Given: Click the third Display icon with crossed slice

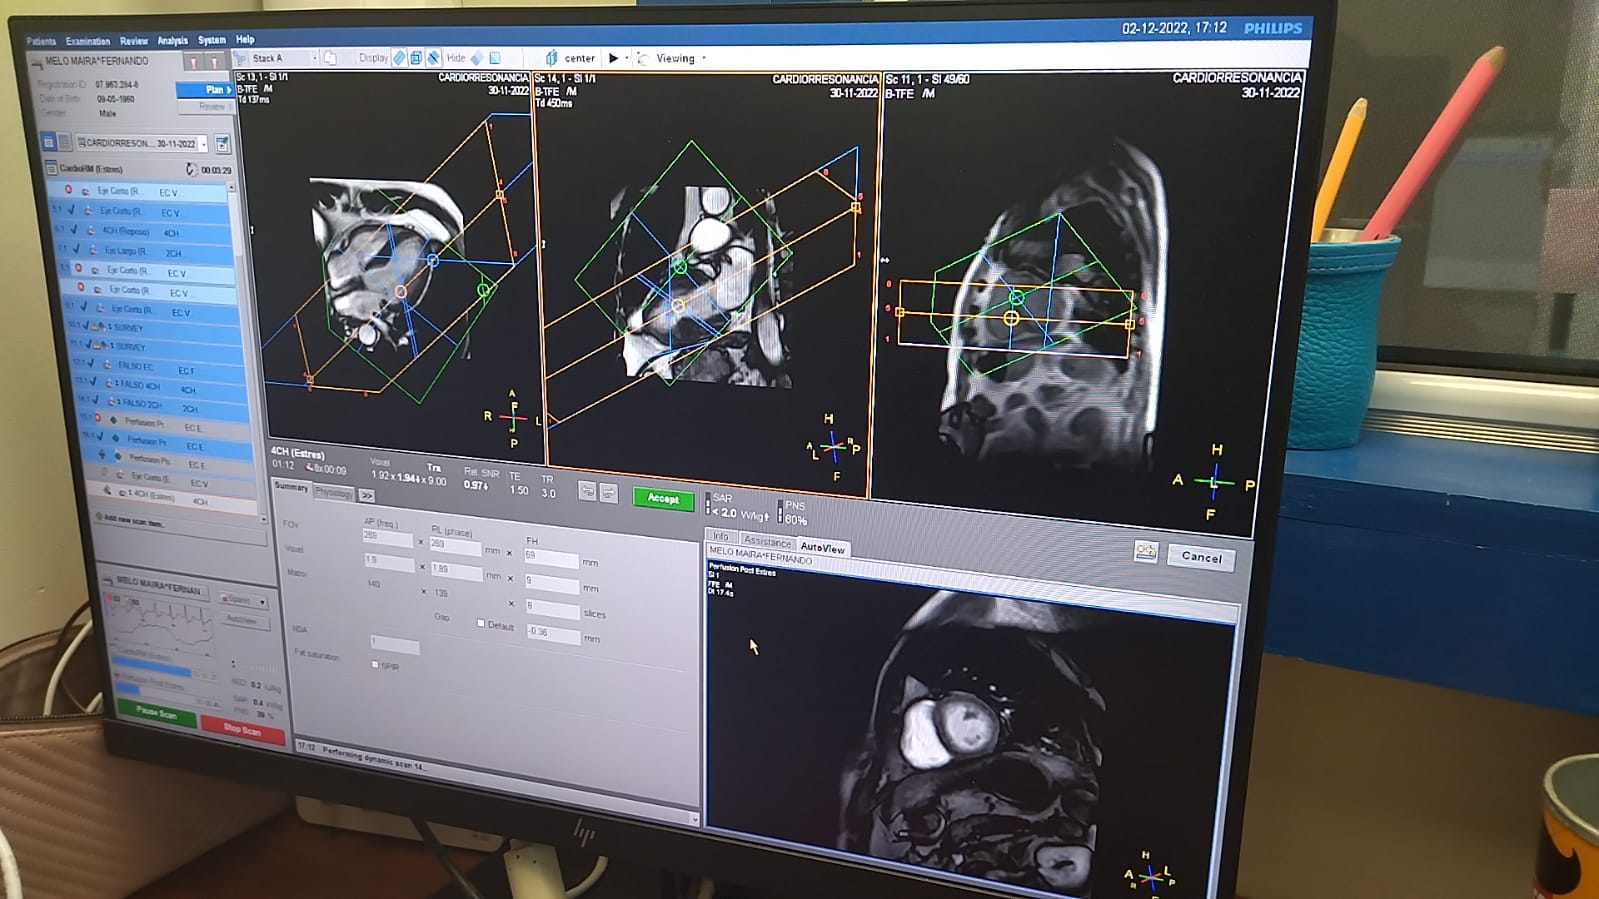Looking at the screenshot, I should click(433, 58).
